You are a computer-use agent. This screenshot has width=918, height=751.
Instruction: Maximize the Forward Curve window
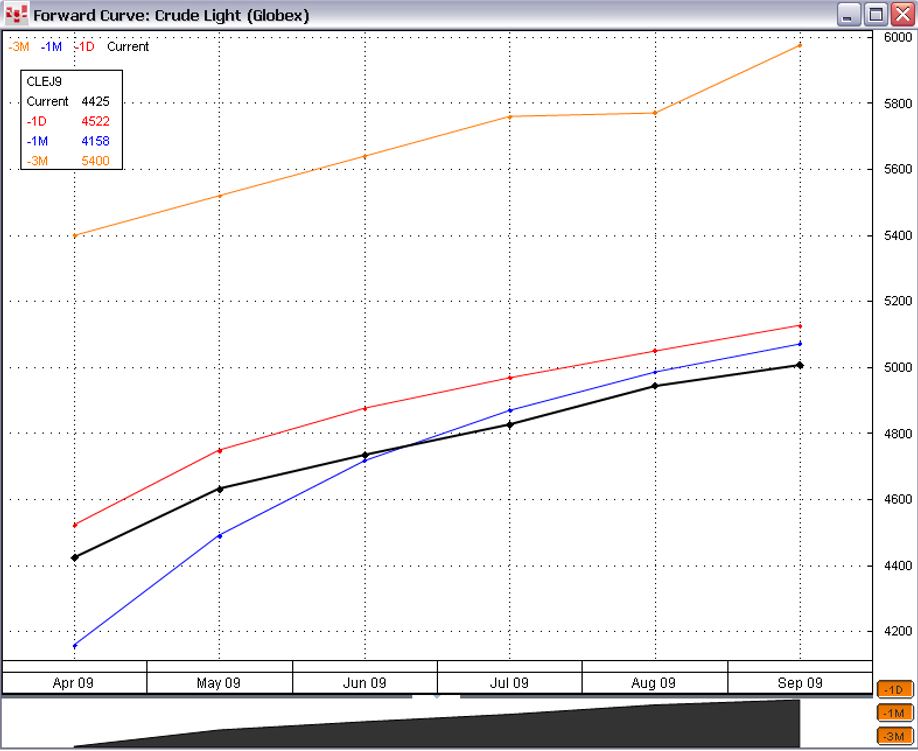[x=876, y=15]
